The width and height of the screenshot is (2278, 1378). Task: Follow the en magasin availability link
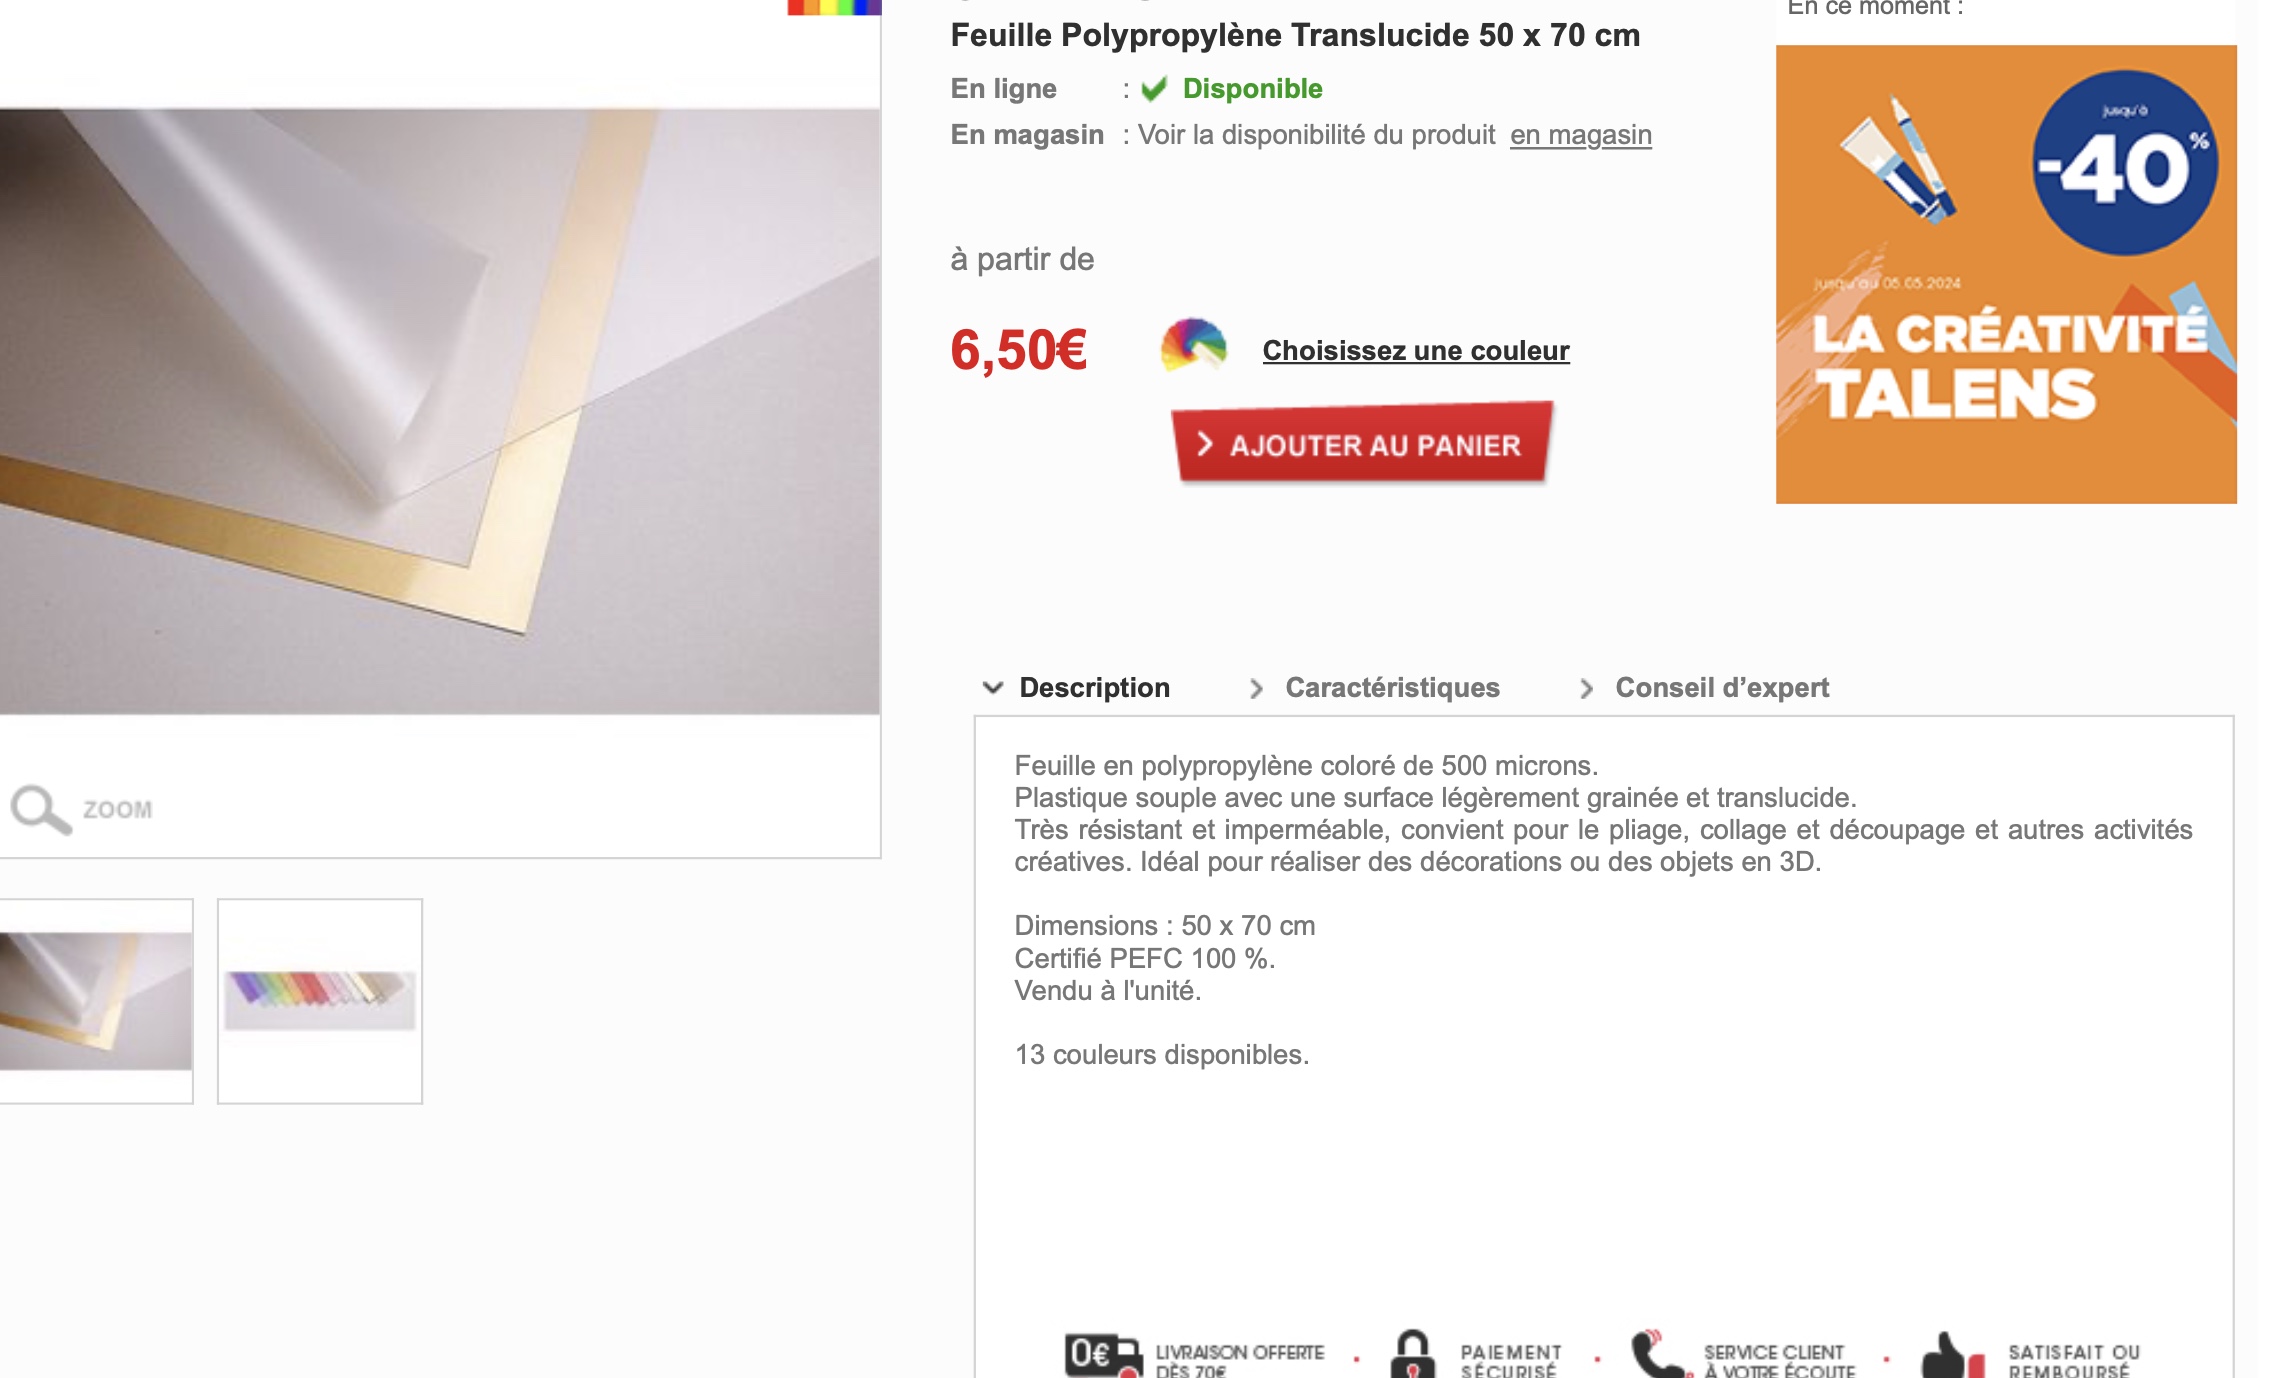(1580, 135)
